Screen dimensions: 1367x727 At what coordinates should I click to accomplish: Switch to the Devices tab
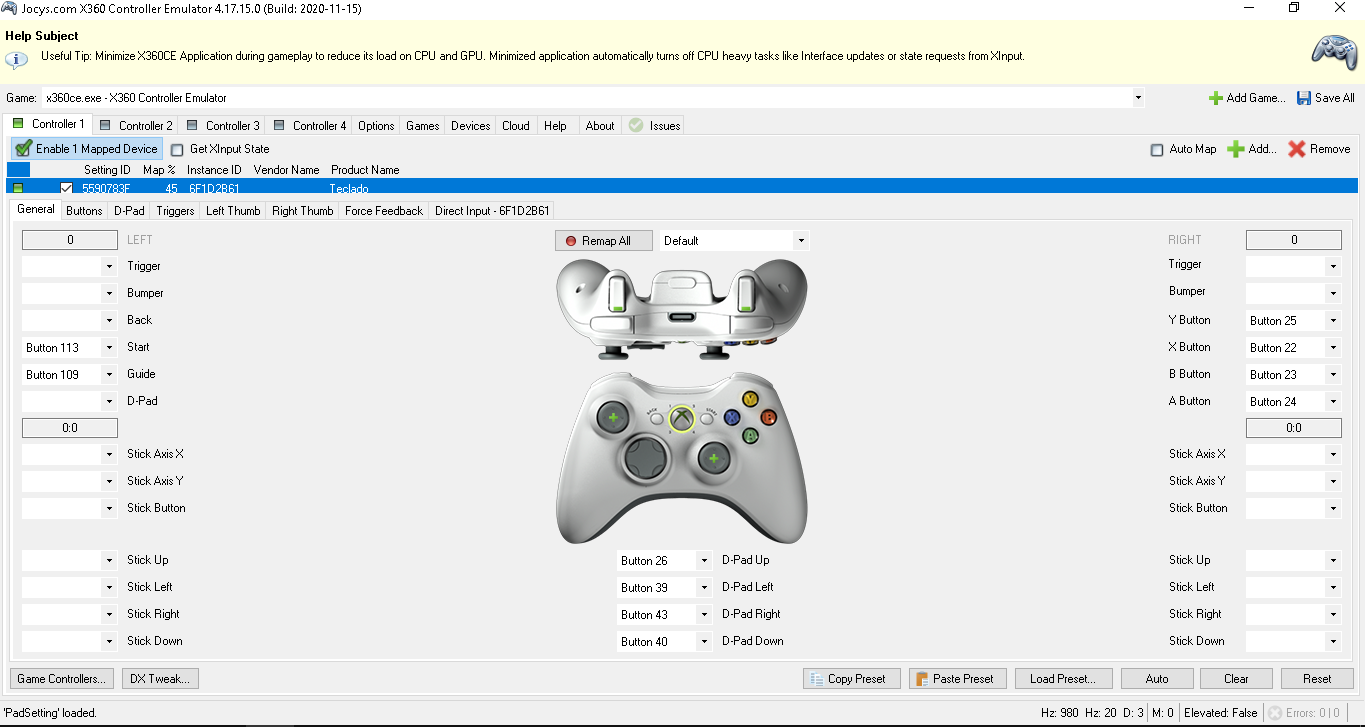(471, 126)
